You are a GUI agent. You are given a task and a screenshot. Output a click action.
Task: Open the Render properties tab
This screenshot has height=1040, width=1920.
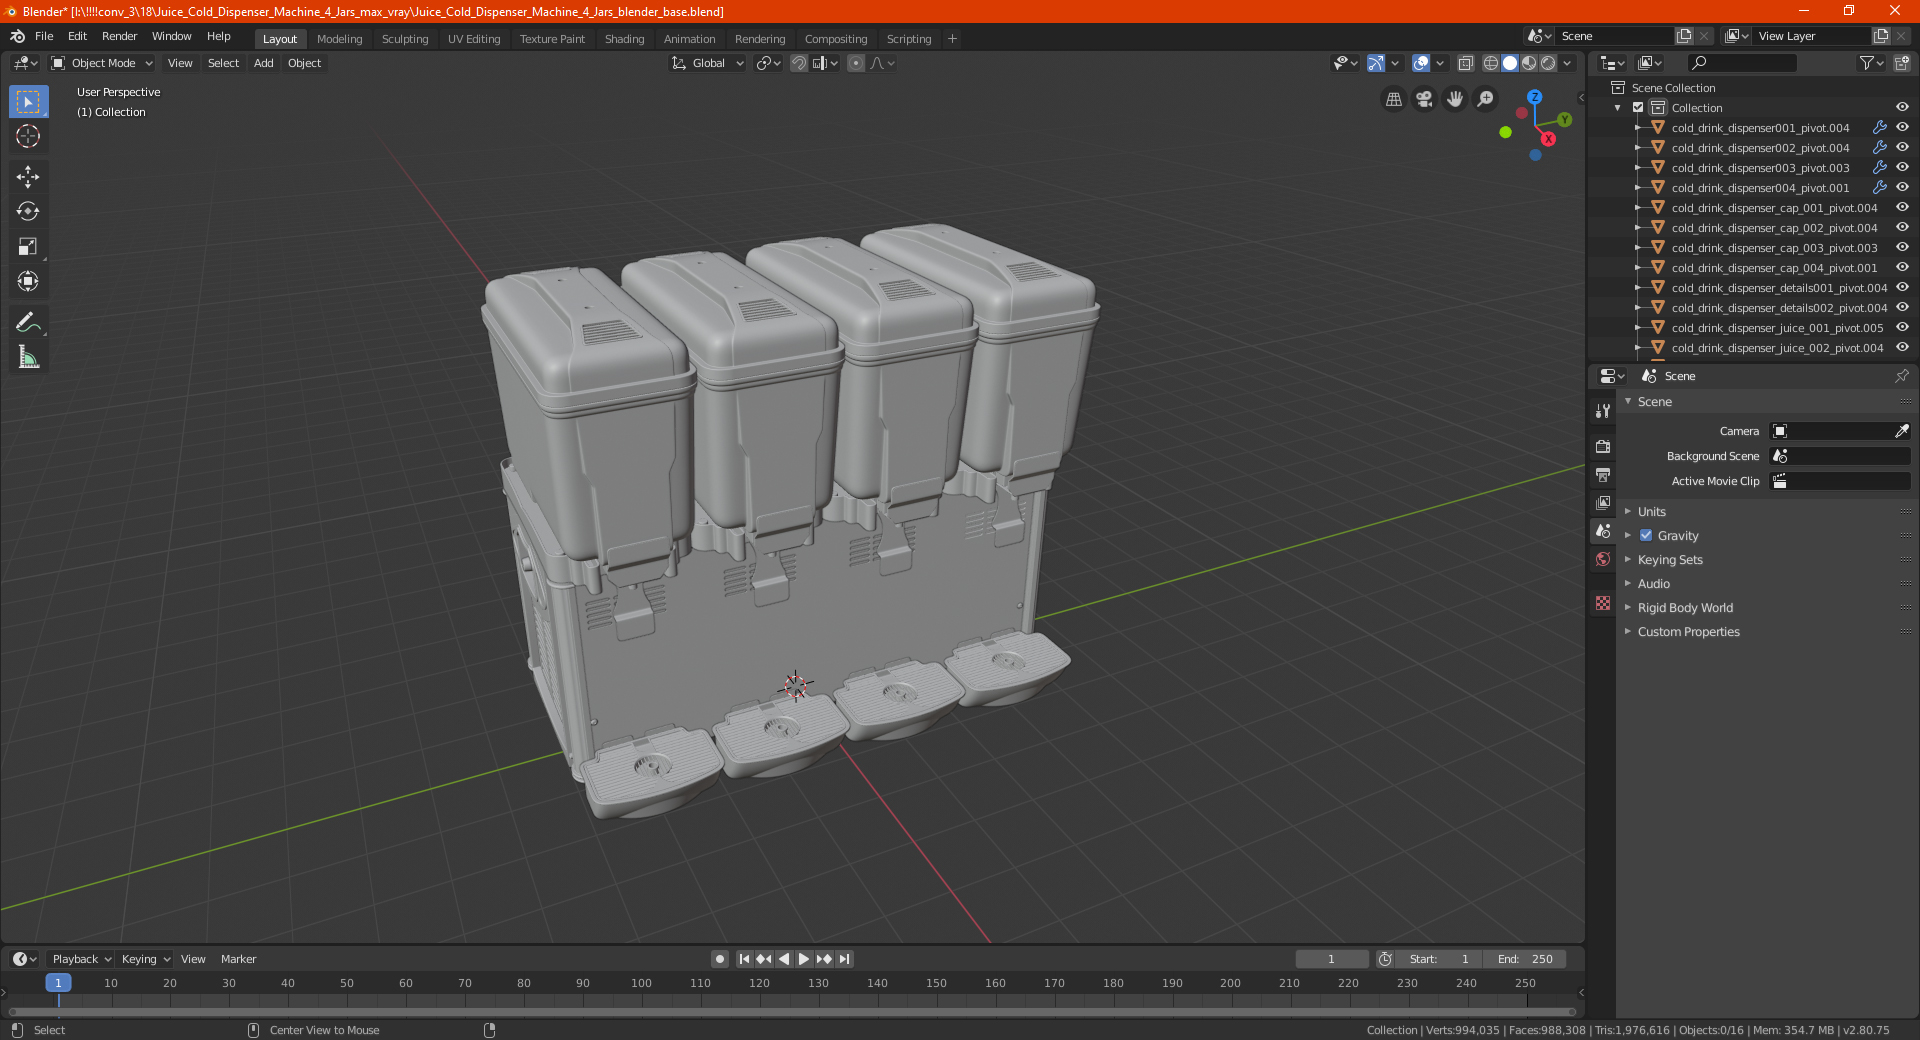coord(1603,446)
